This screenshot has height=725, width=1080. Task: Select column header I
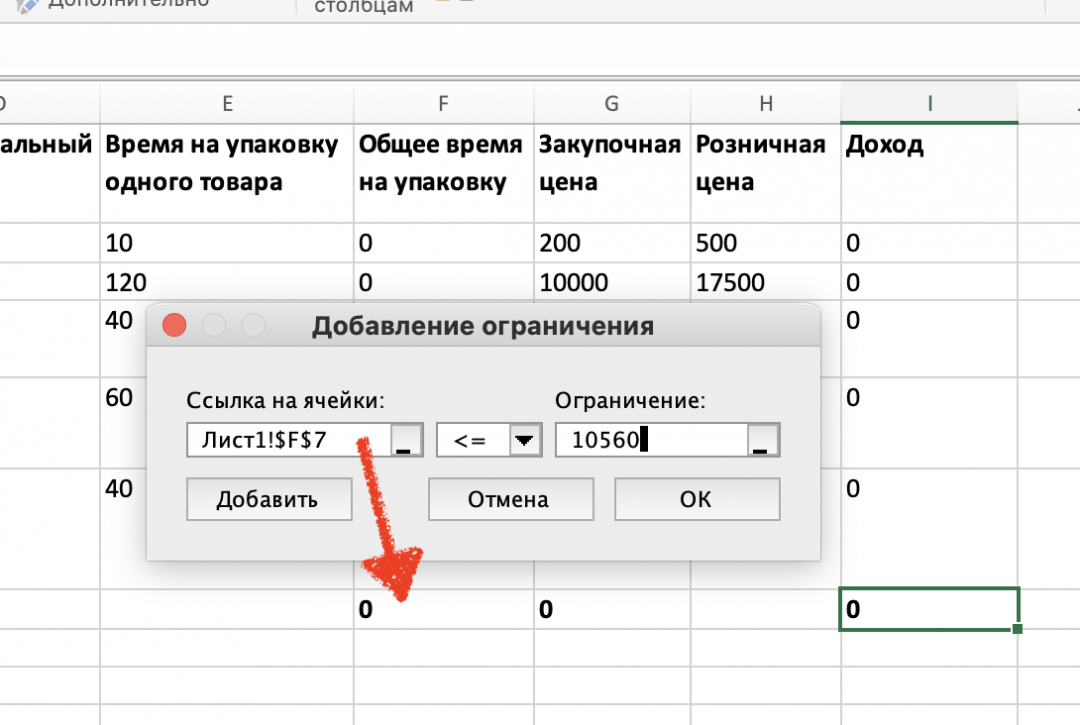(x=928, y=103)
